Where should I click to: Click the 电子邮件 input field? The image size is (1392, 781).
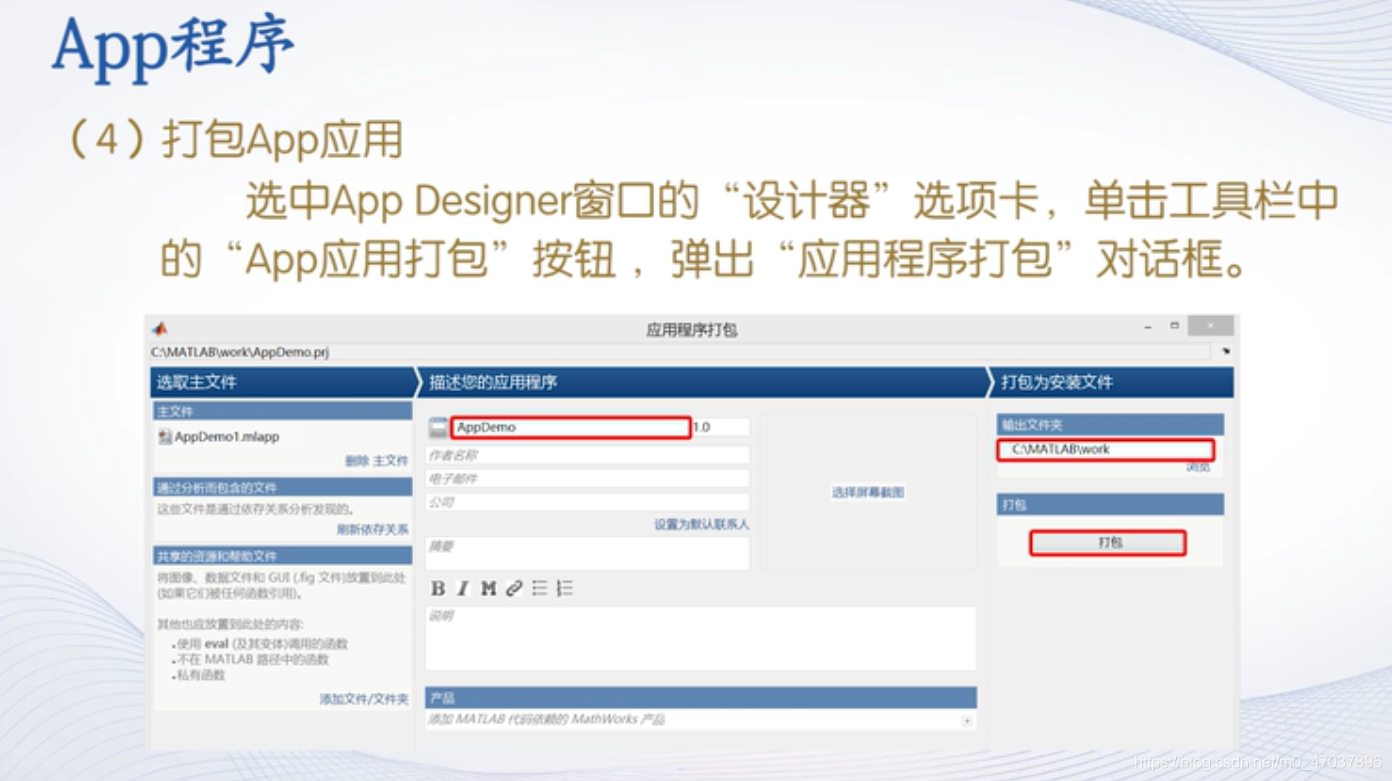click(587, 479)
